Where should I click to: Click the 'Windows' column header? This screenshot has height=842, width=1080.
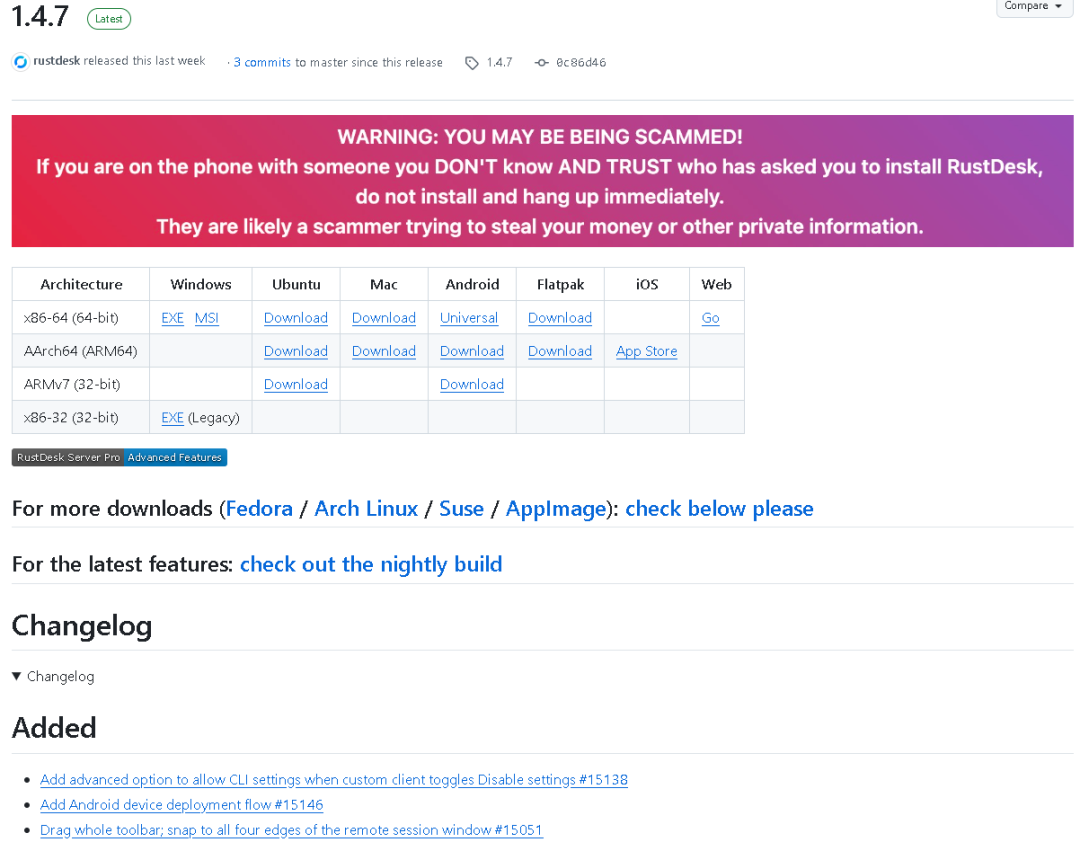click(201, 285)
